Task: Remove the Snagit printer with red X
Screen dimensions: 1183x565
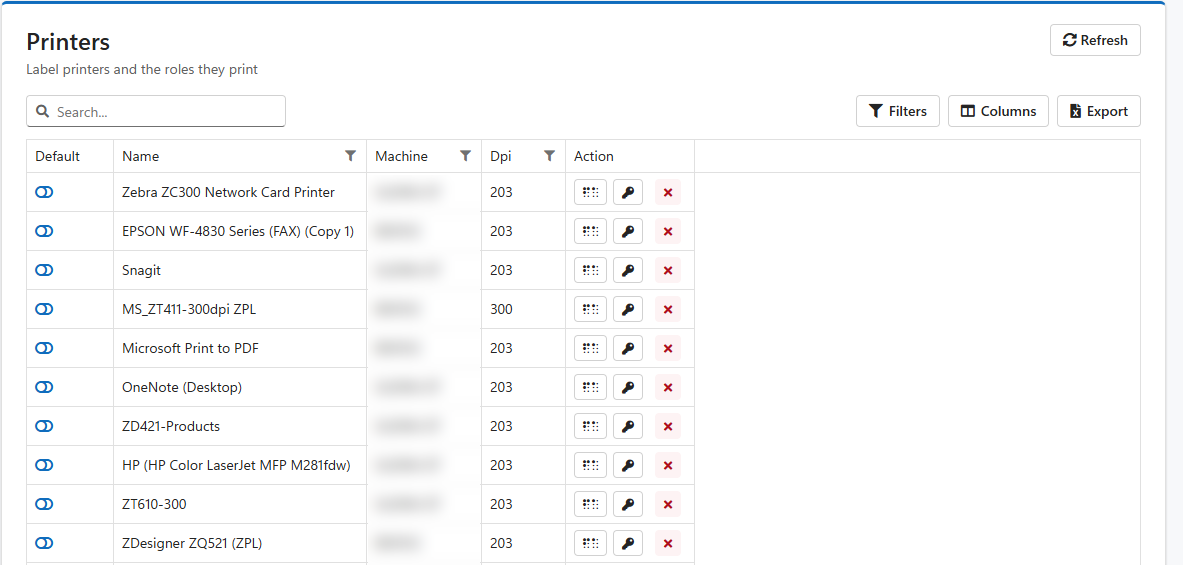Action: tap(668, 270)
